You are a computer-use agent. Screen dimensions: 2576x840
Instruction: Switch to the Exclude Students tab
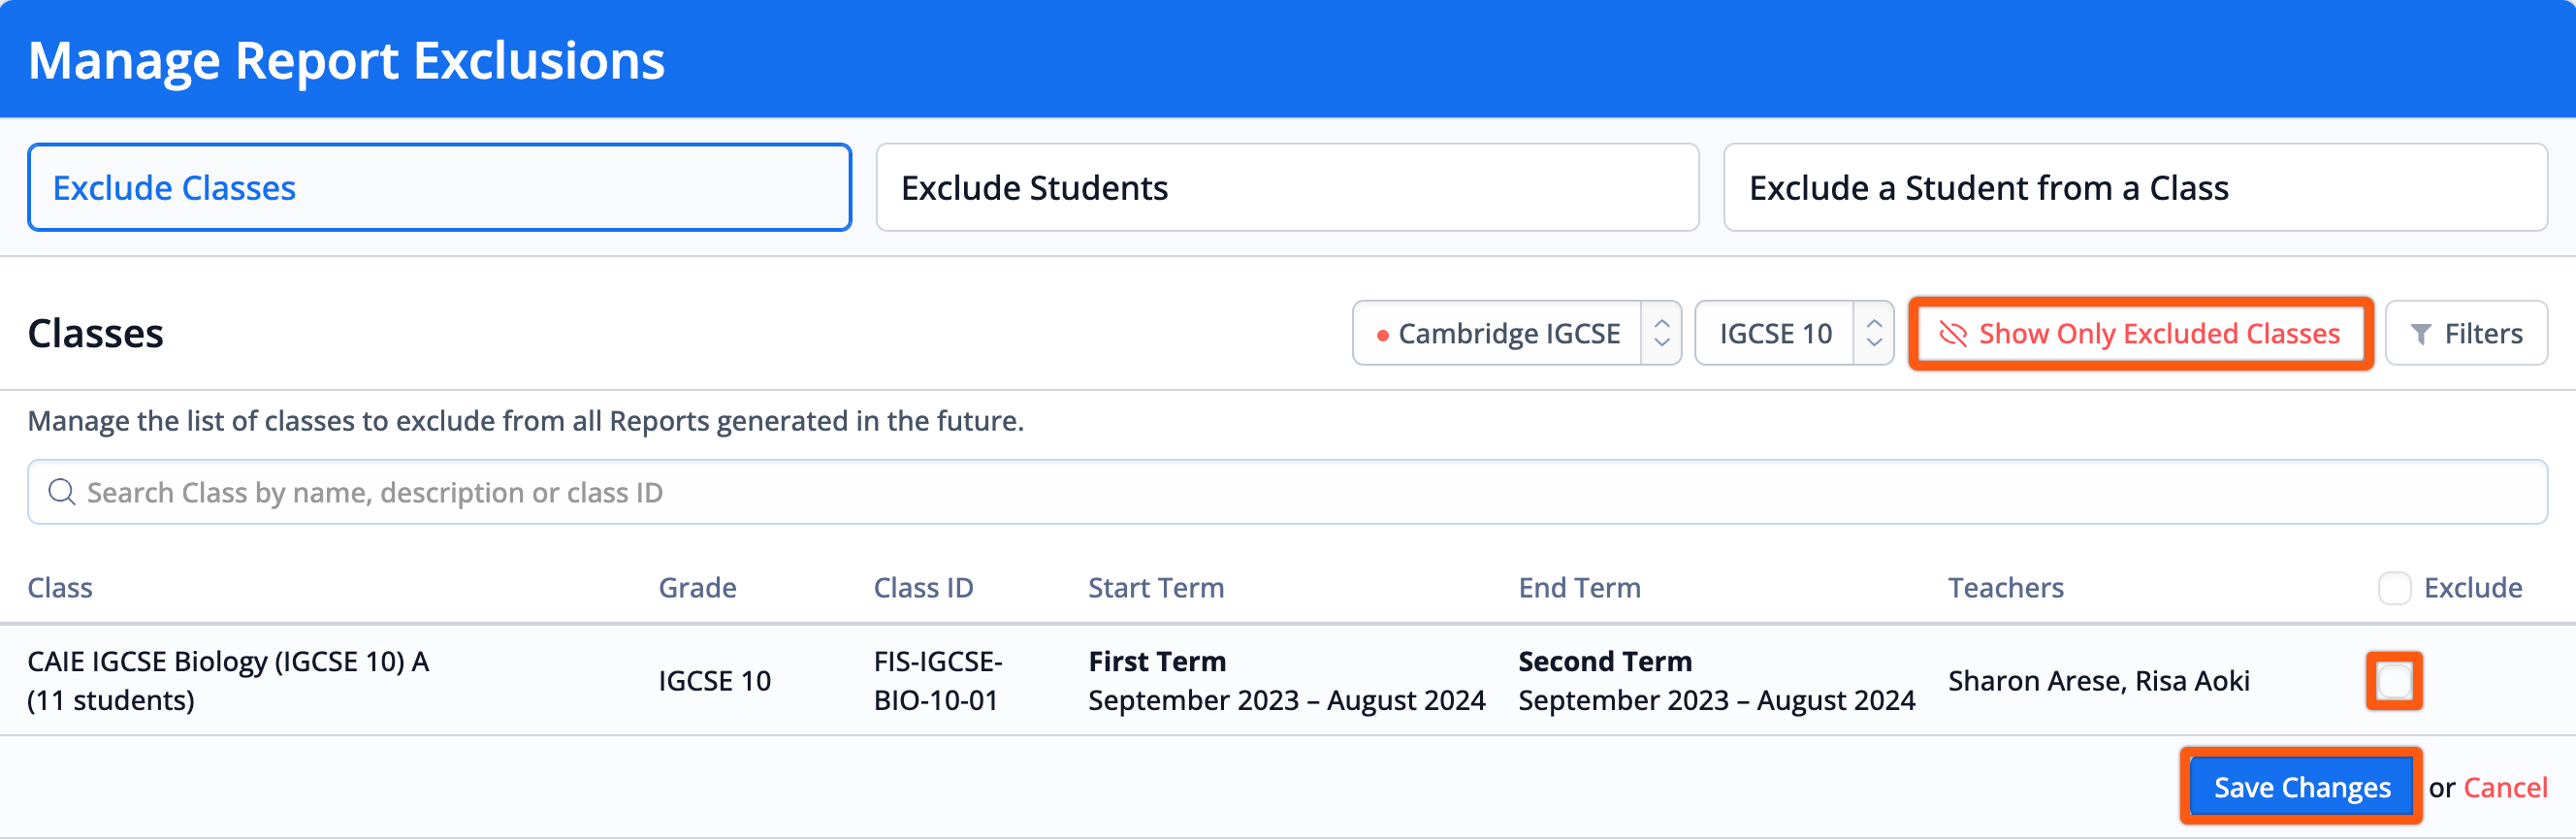(1287, 188)
